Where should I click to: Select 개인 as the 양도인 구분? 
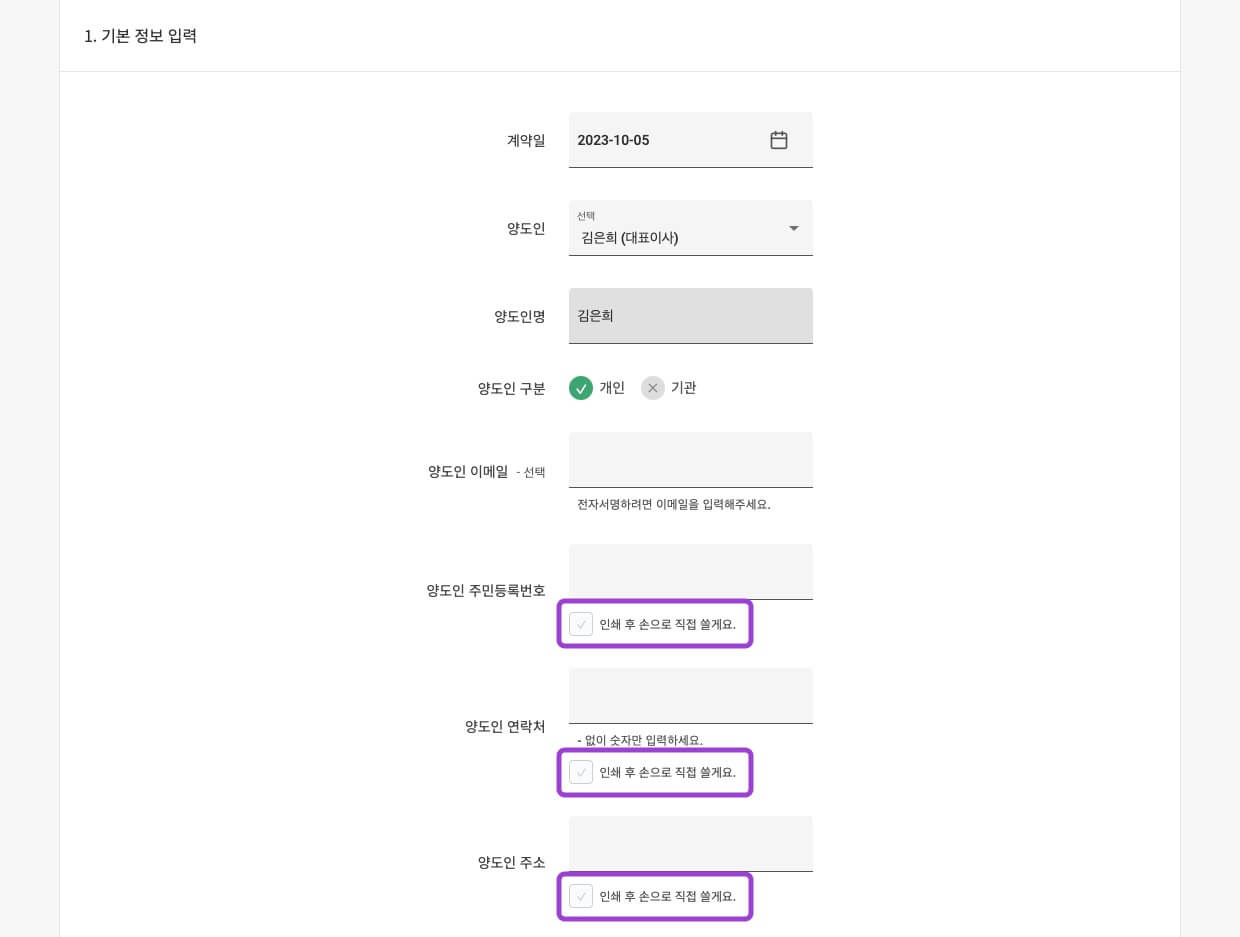click(x=597, y=388)
